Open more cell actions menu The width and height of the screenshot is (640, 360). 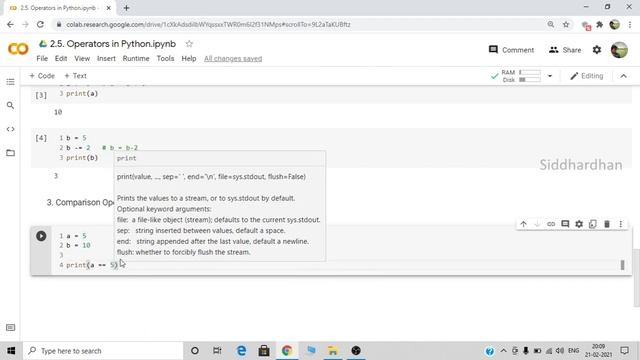coord(621,224)
